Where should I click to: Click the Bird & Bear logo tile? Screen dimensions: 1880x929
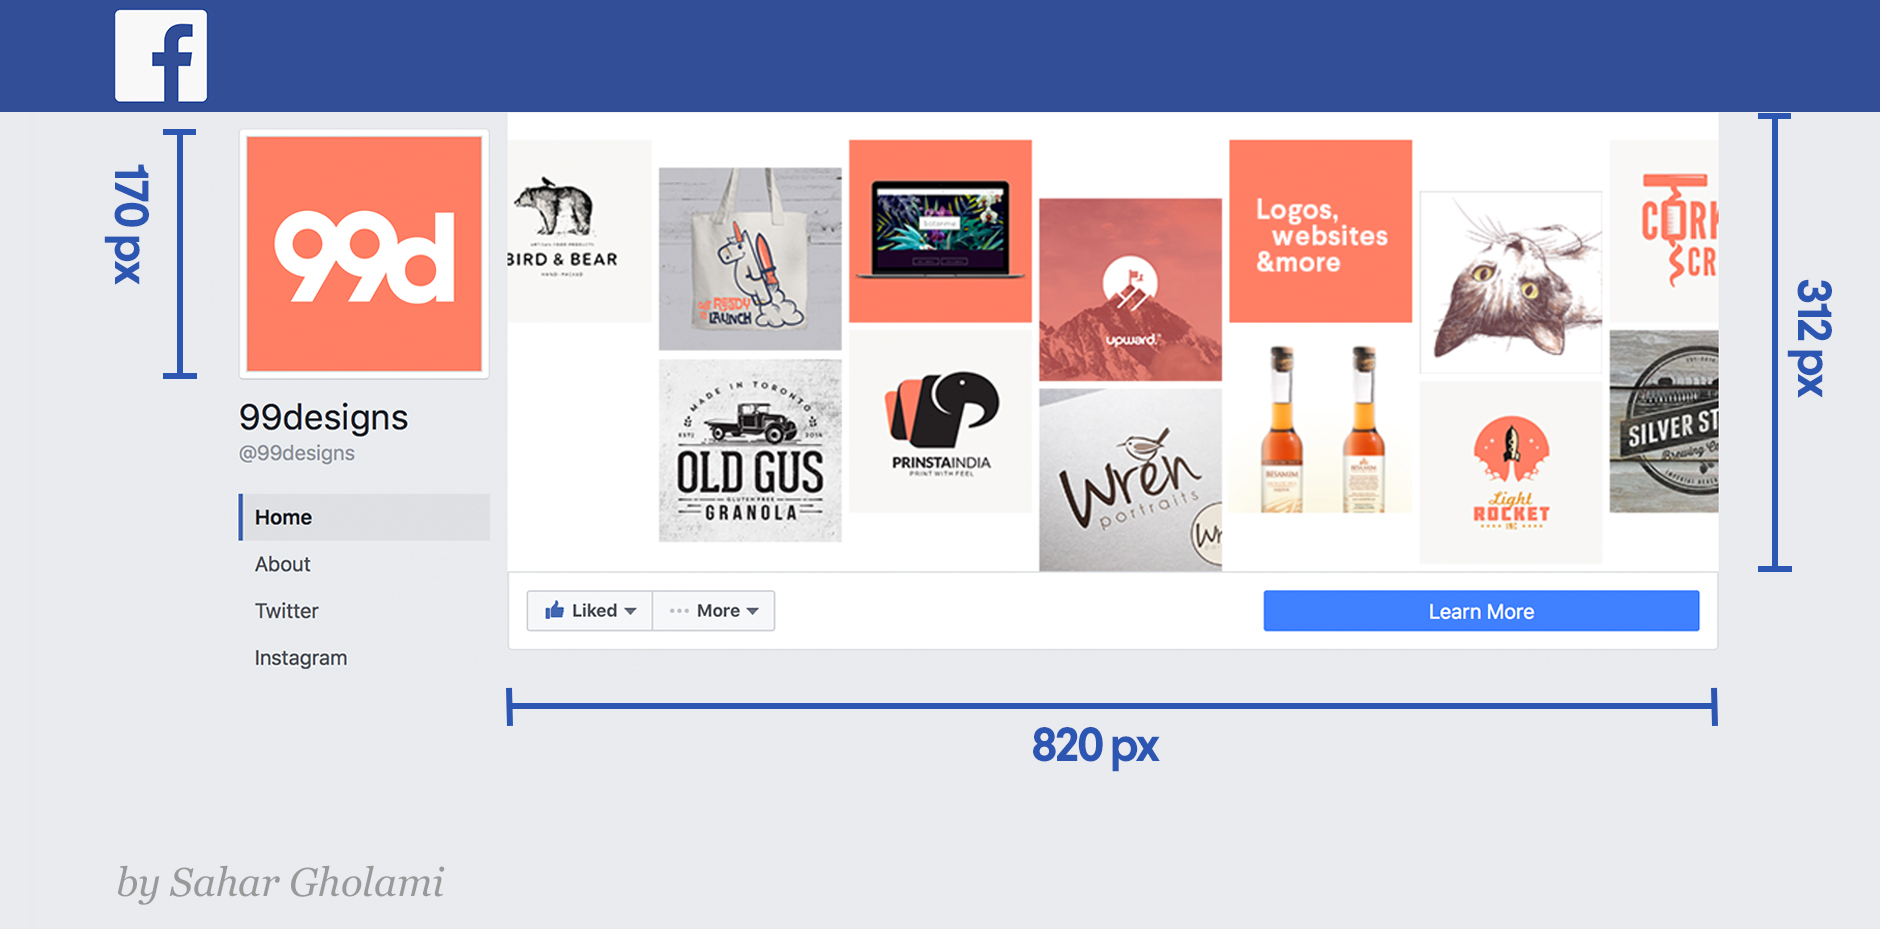(579, 231)
